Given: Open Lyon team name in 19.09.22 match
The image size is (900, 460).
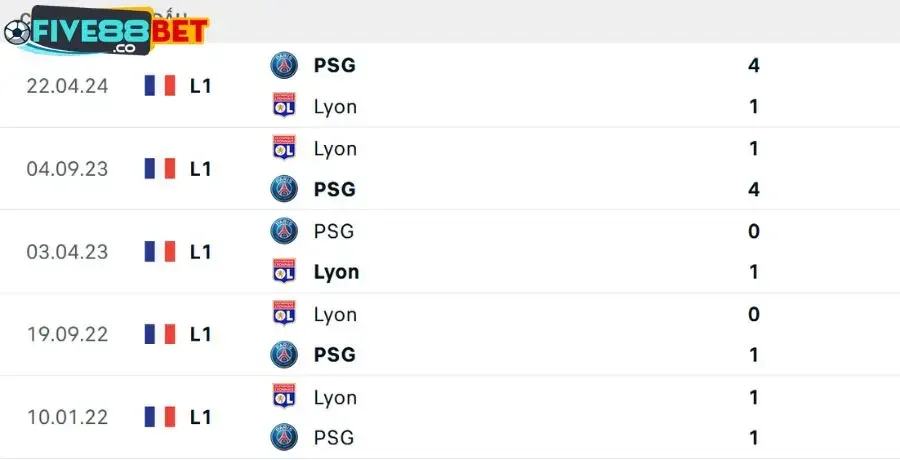Looking at the screenshot, I should (335, 314).
